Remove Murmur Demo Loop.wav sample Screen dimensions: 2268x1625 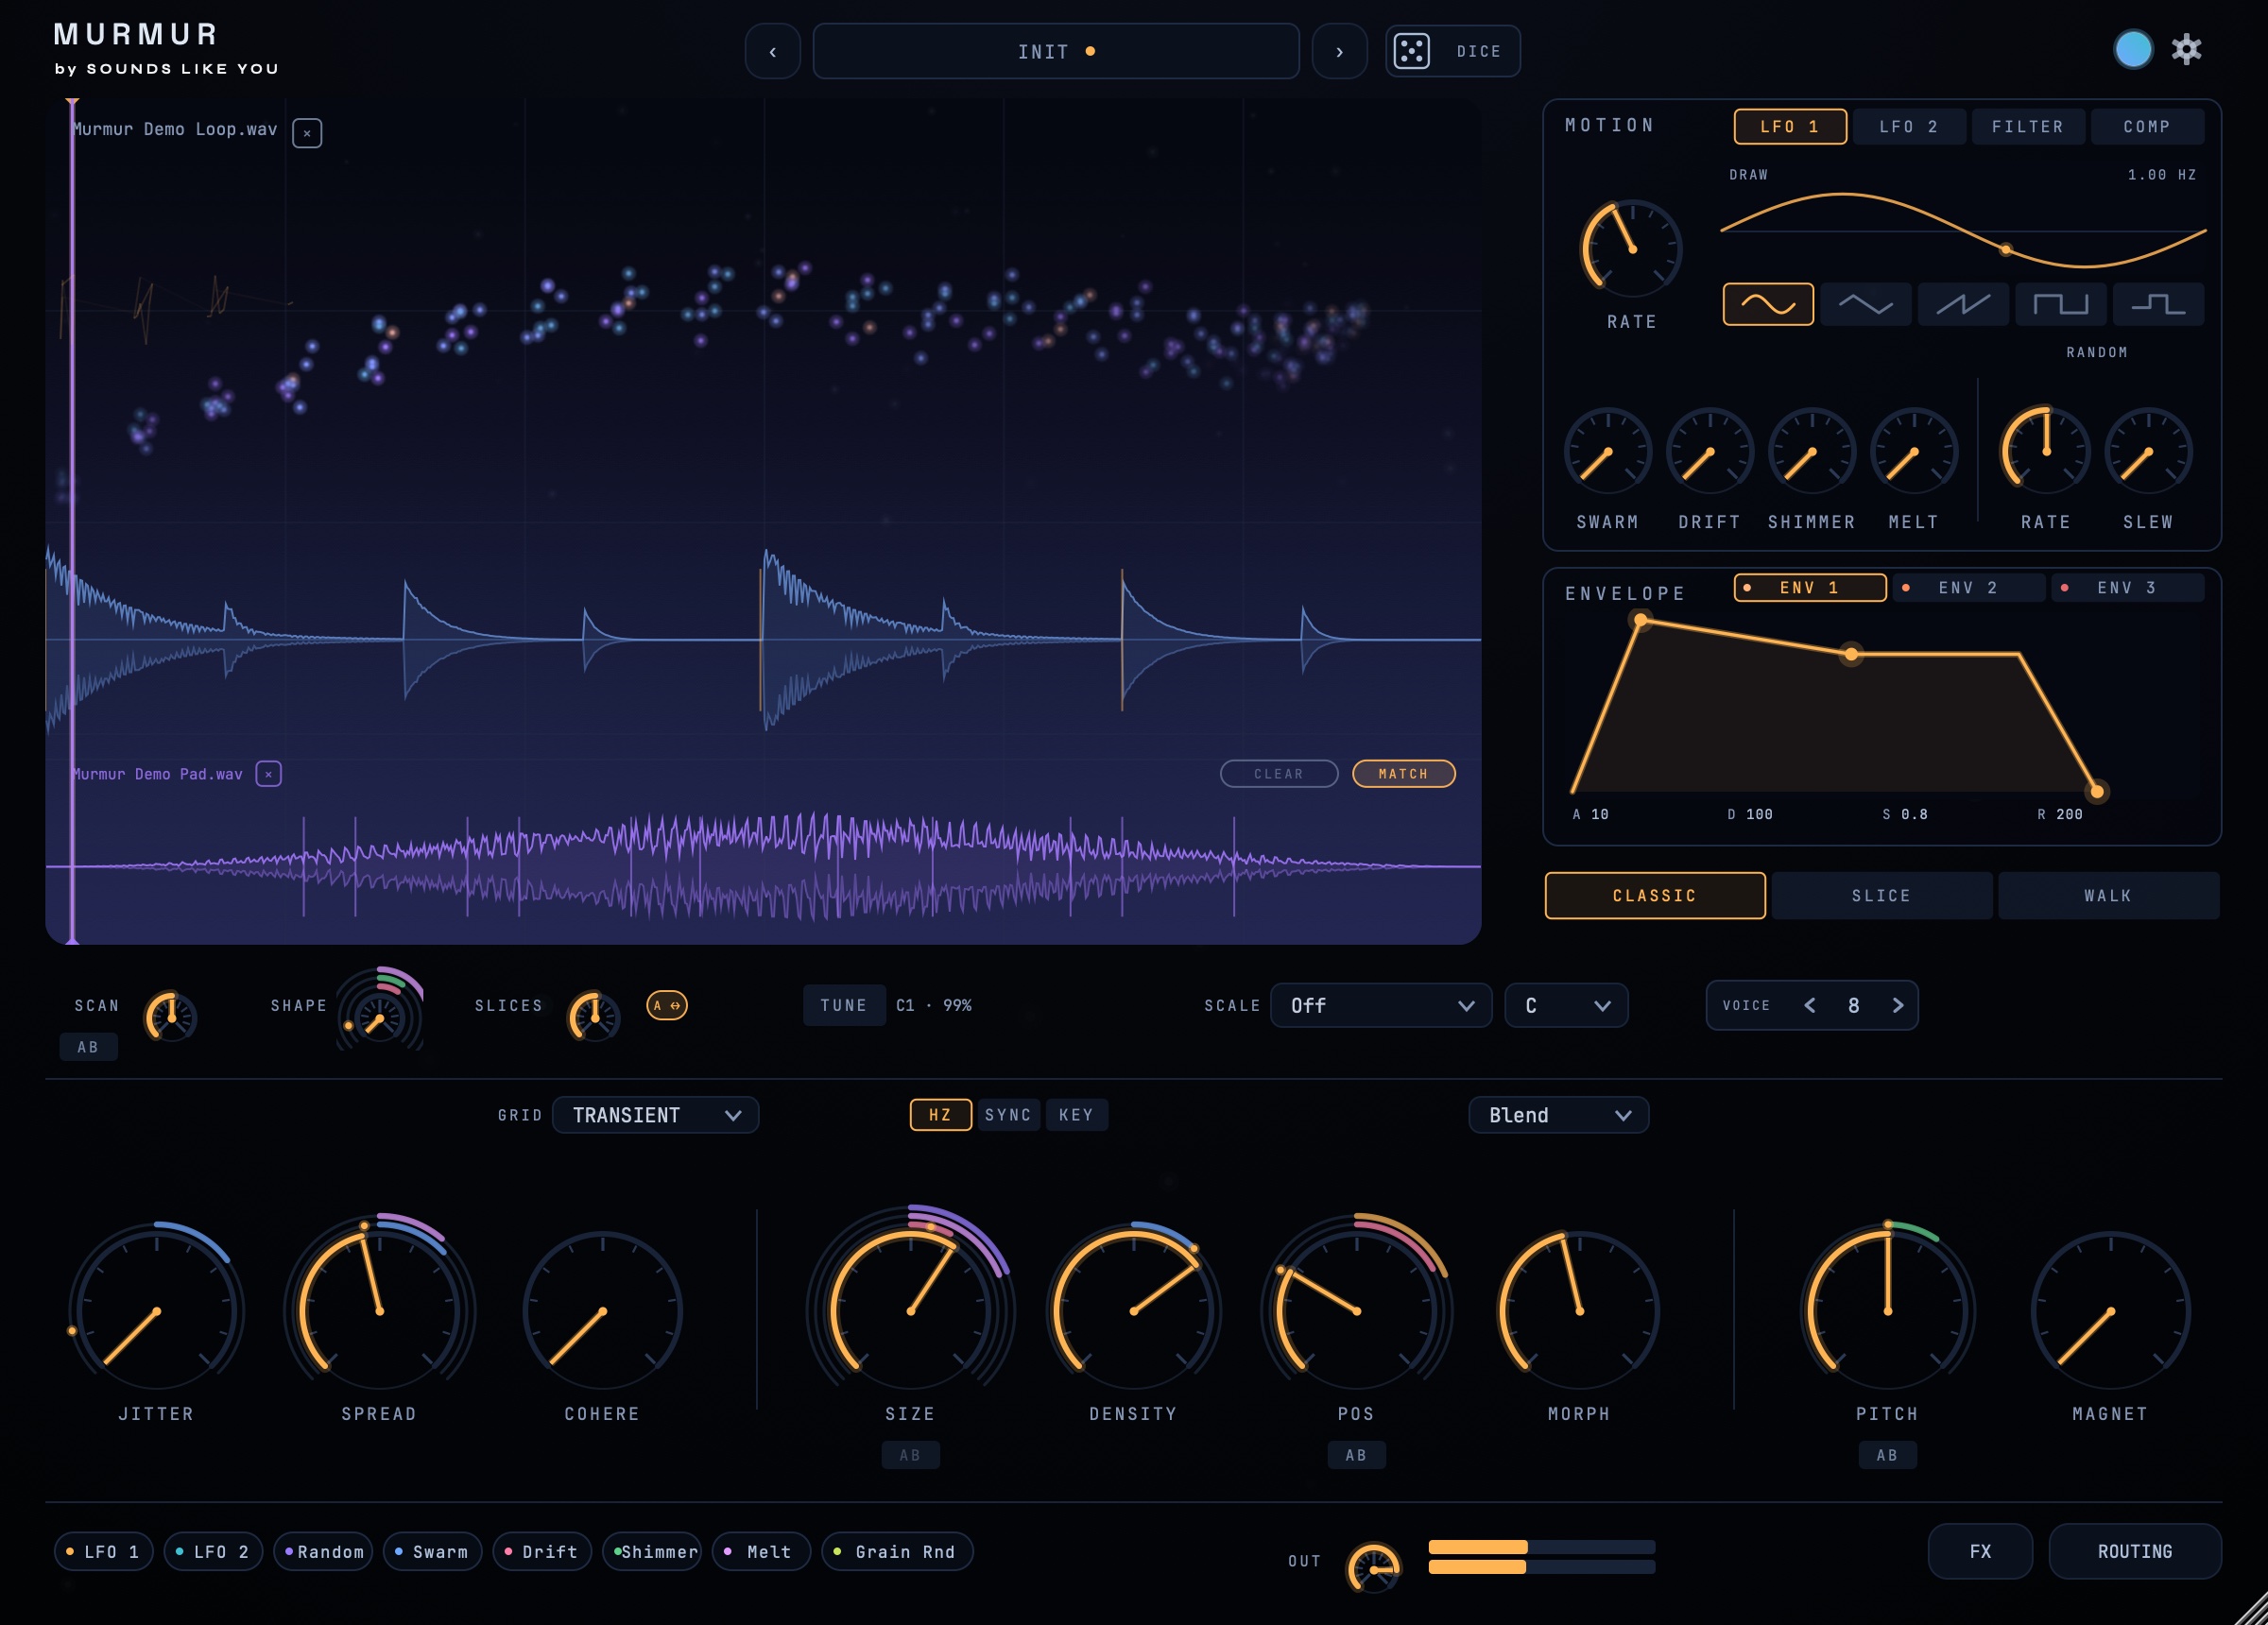coord(307,133)
